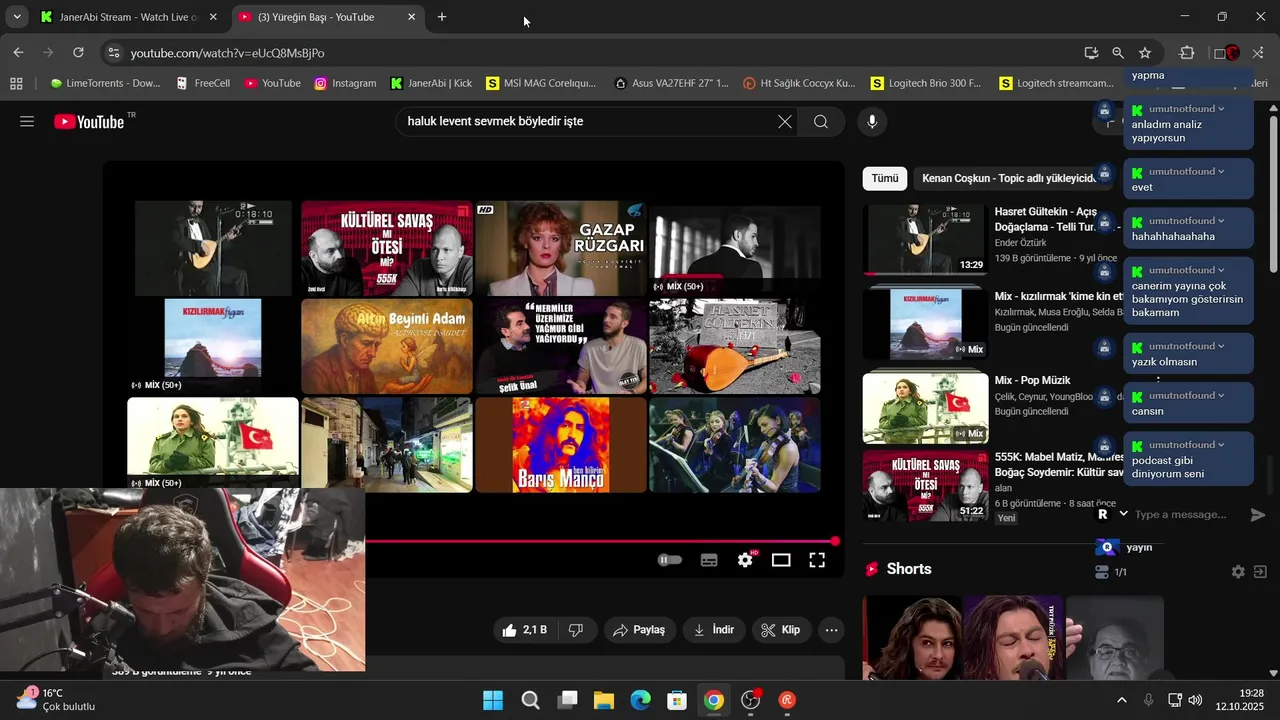Show hidden system tray icons chevron
Screen dimensions: 1280x720
pyautogui.click(x=1121, y=700)
